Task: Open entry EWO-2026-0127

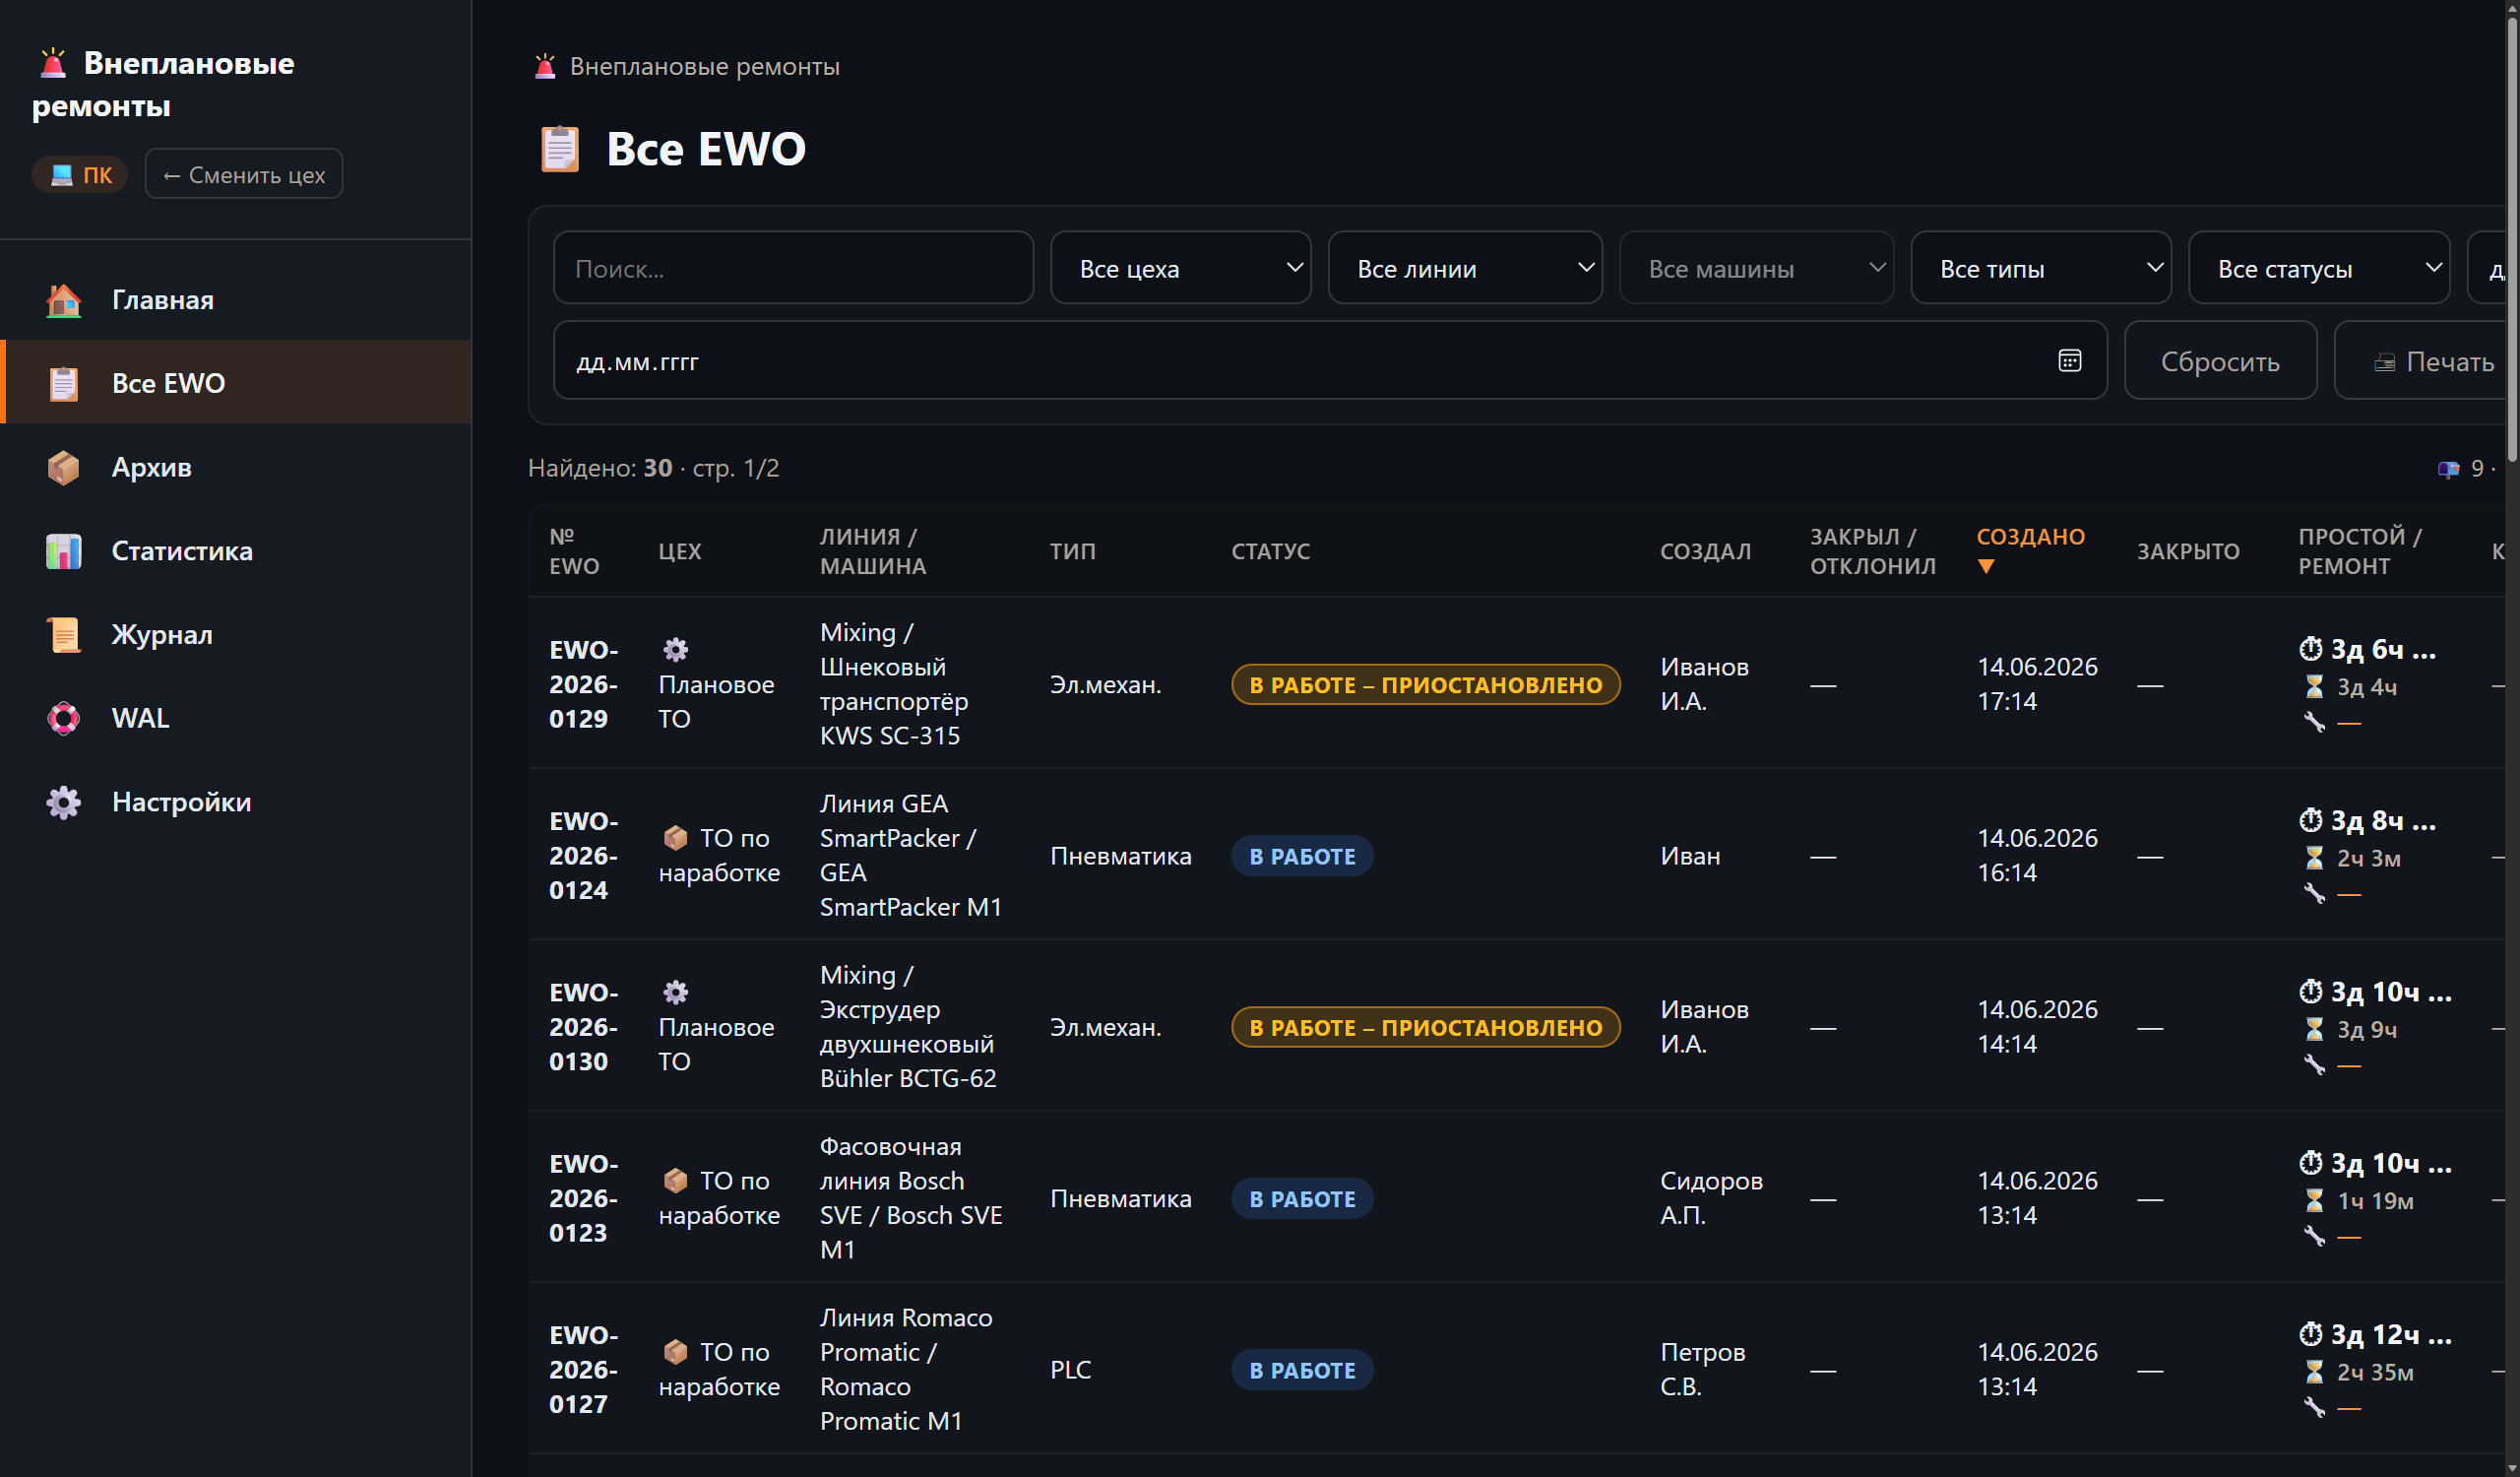Action: [583, 1370]
